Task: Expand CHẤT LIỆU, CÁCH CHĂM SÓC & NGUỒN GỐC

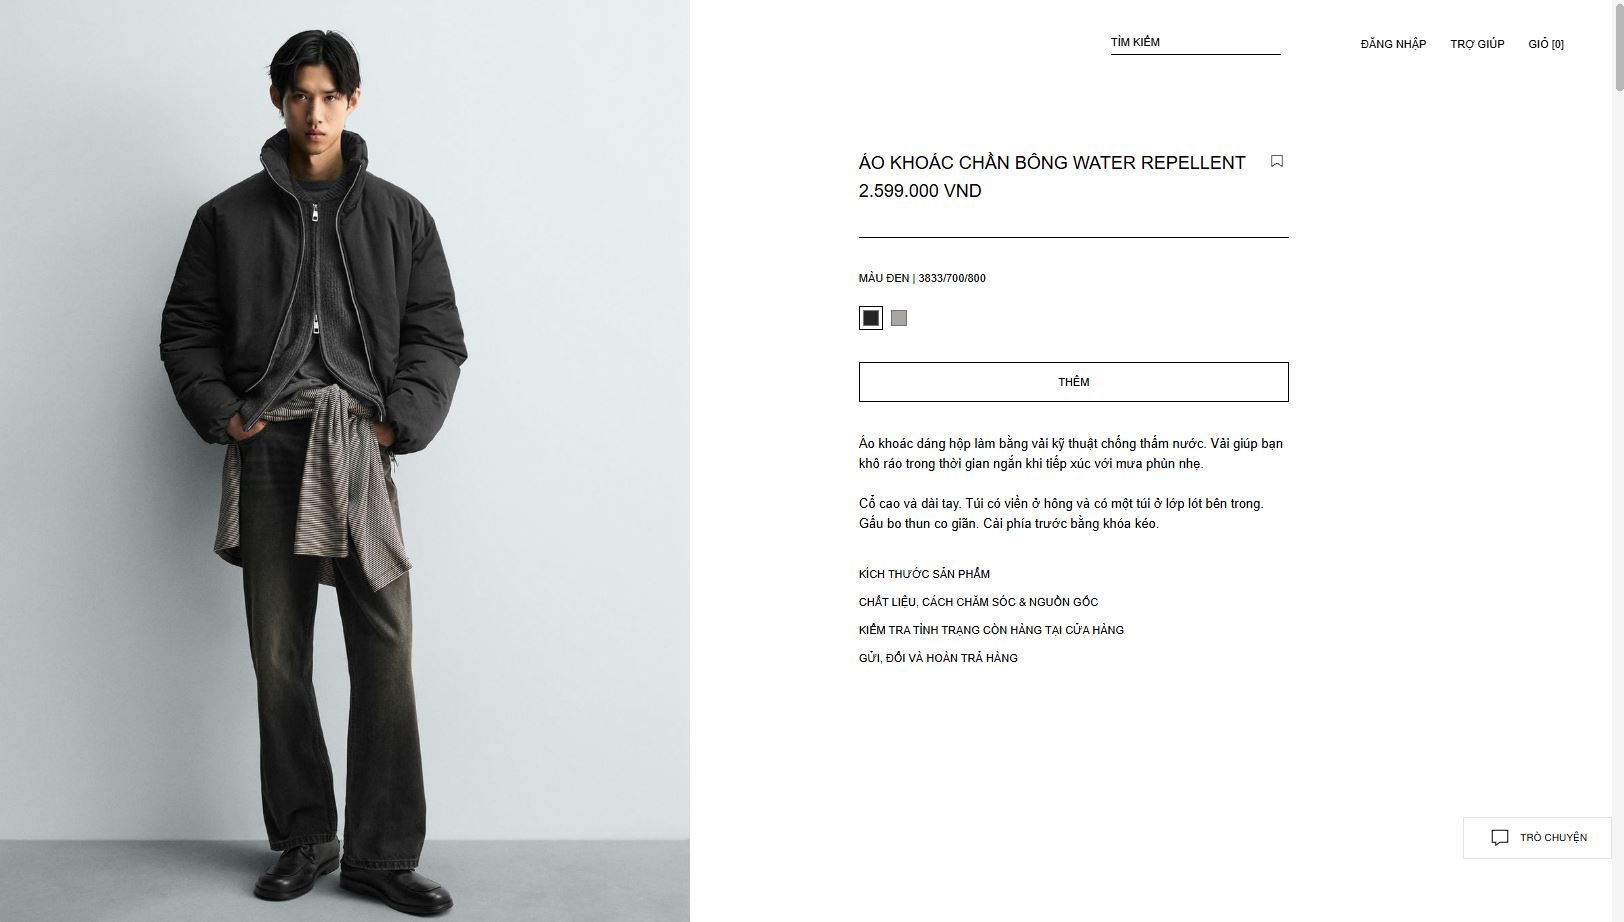Action: click(978, 602)
